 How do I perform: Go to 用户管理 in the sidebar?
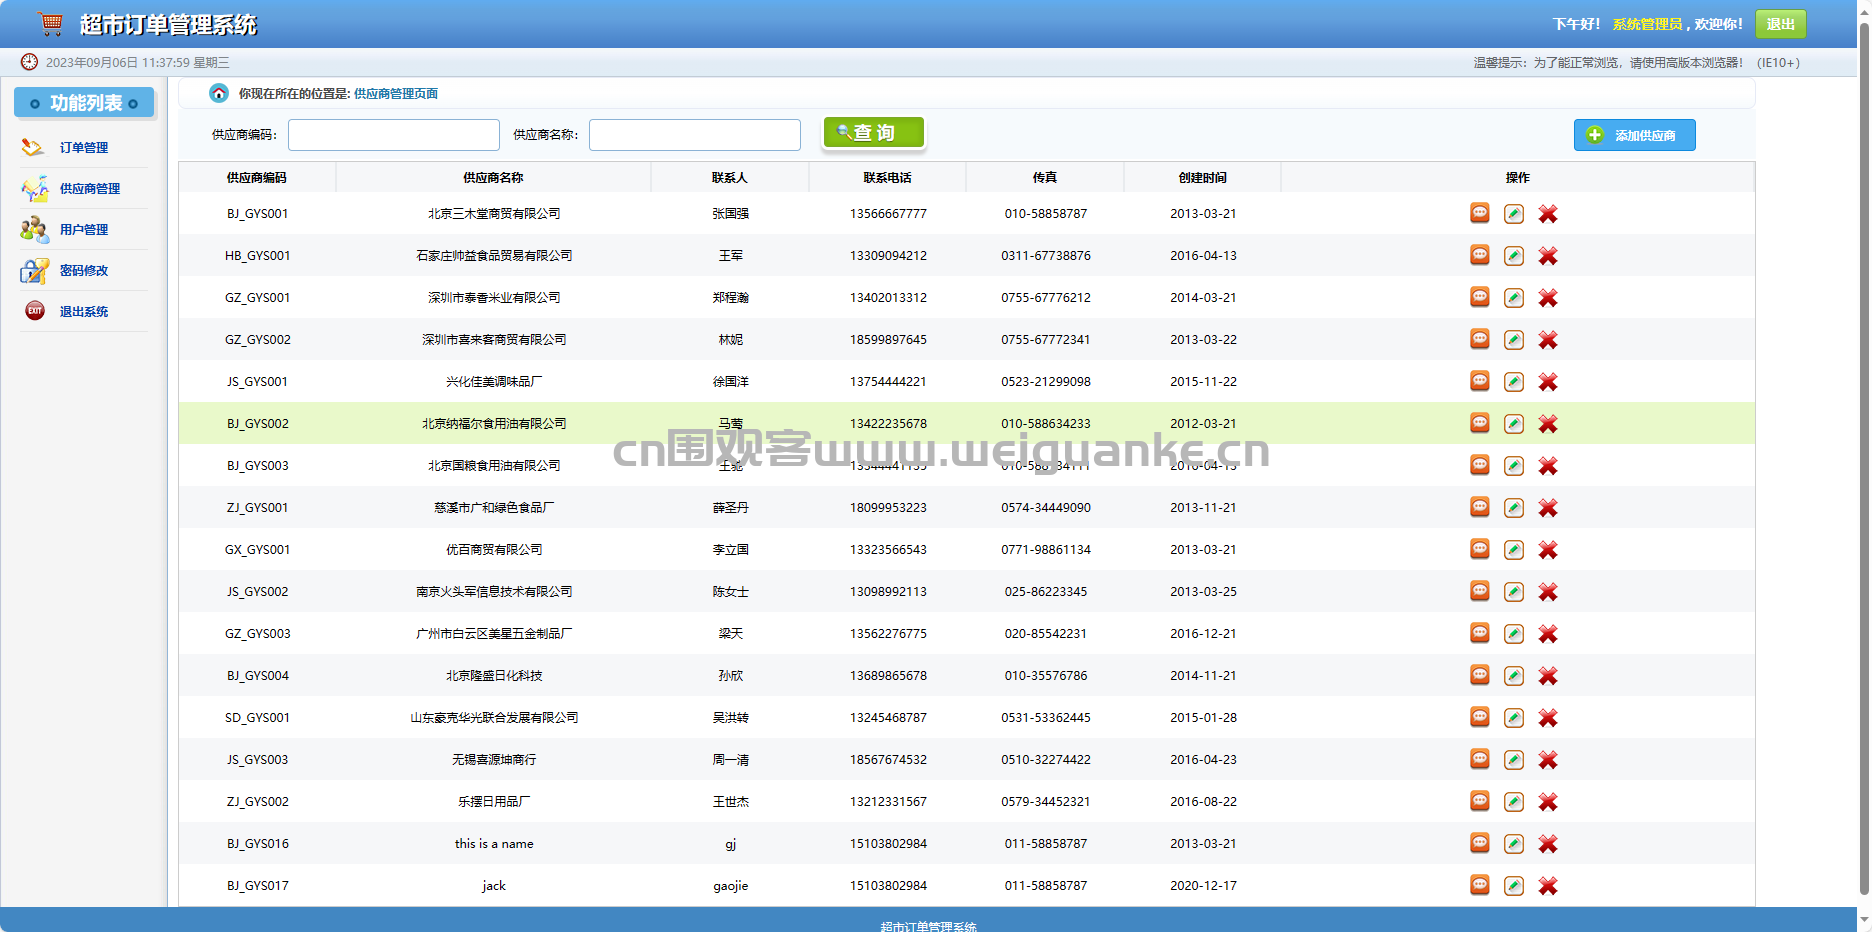click(84, 229)
